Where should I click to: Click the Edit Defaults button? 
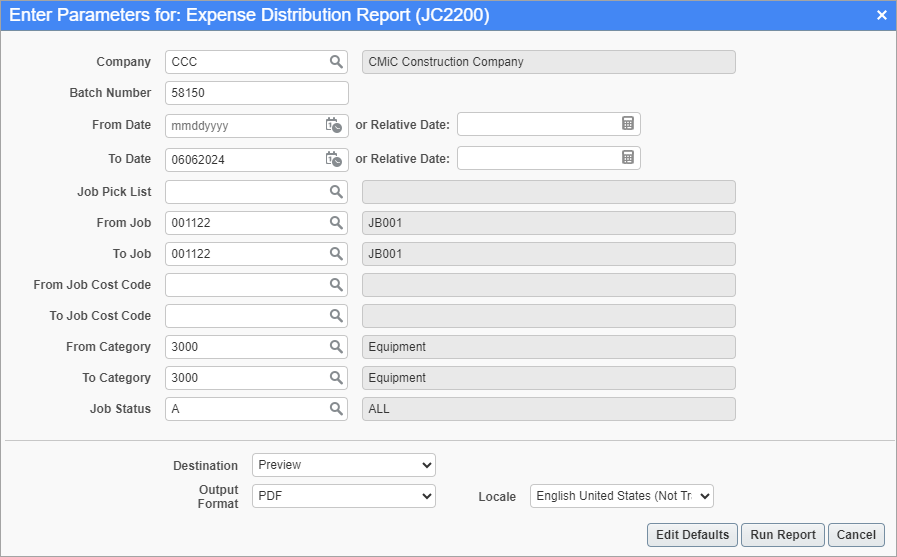693,535
